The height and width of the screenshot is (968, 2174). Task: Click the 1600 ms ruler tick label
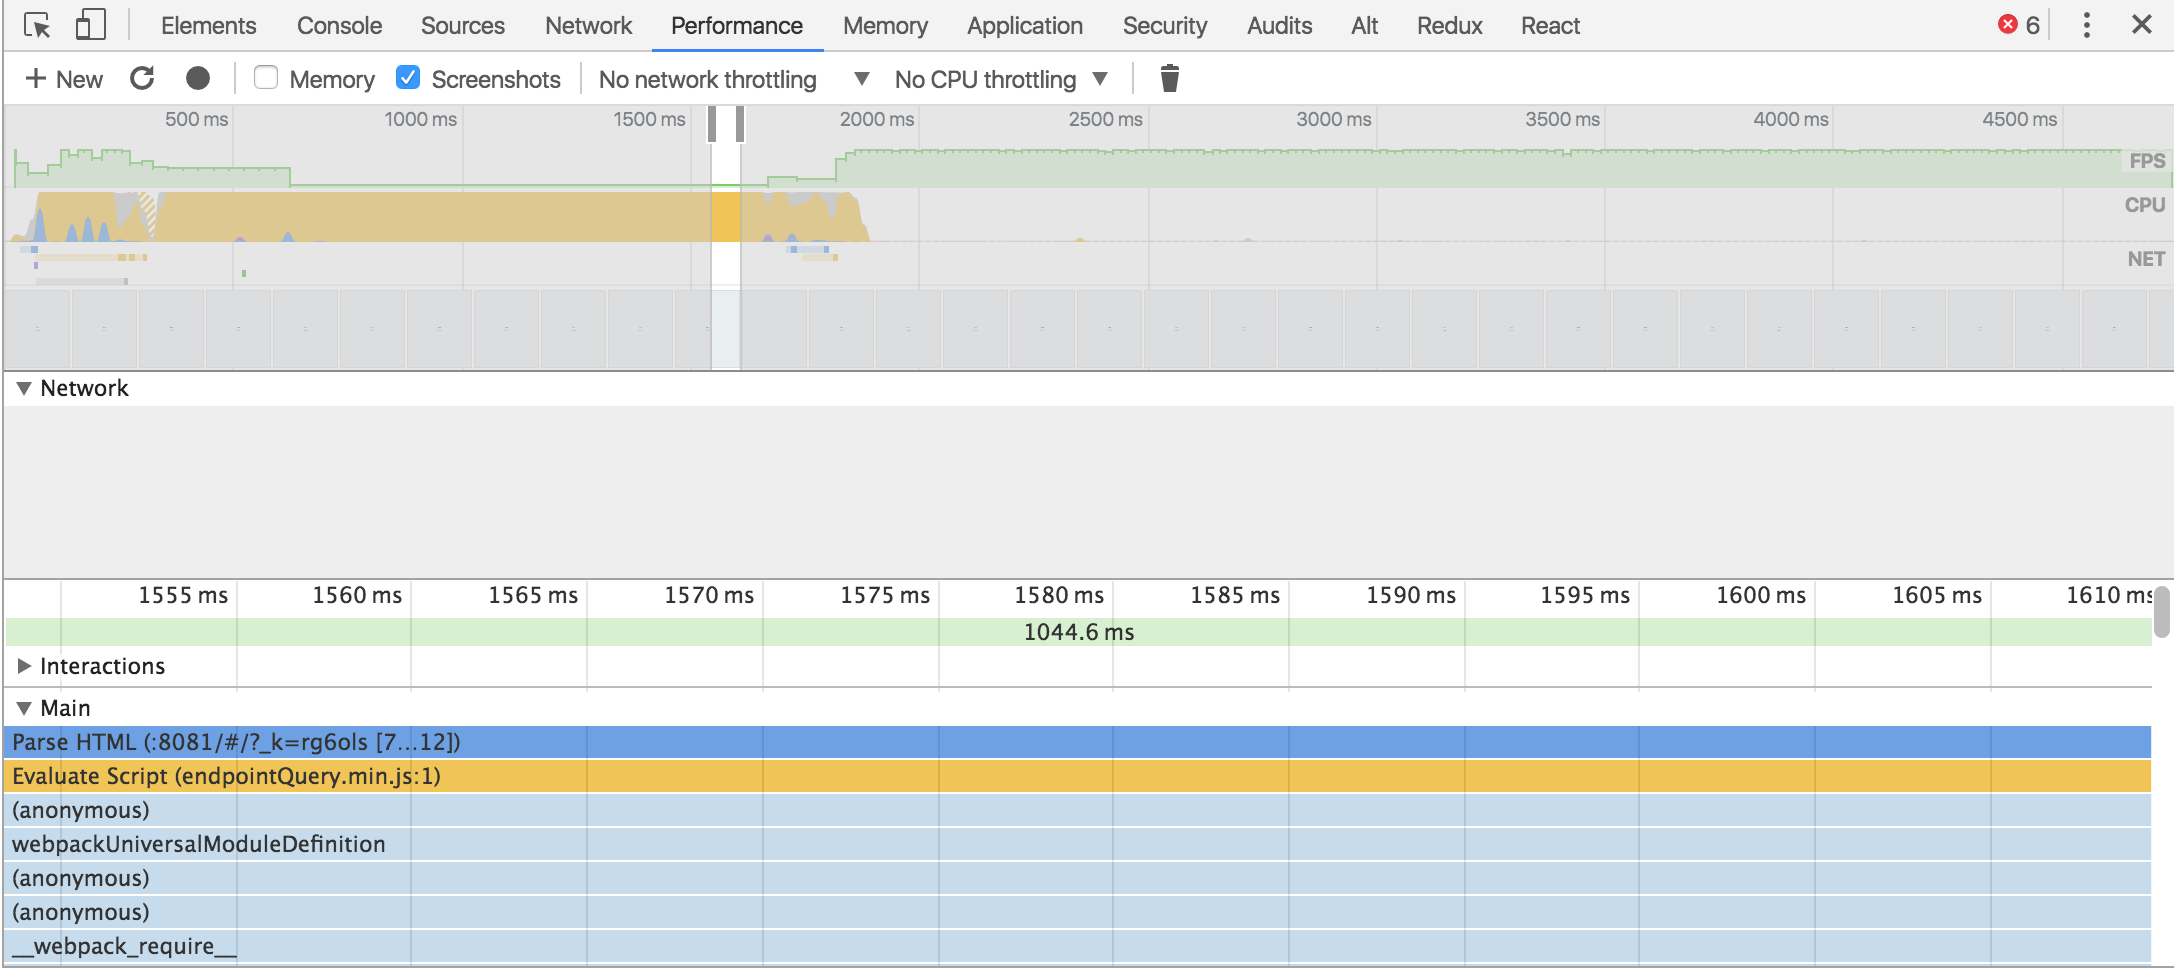click(1761, 595)
